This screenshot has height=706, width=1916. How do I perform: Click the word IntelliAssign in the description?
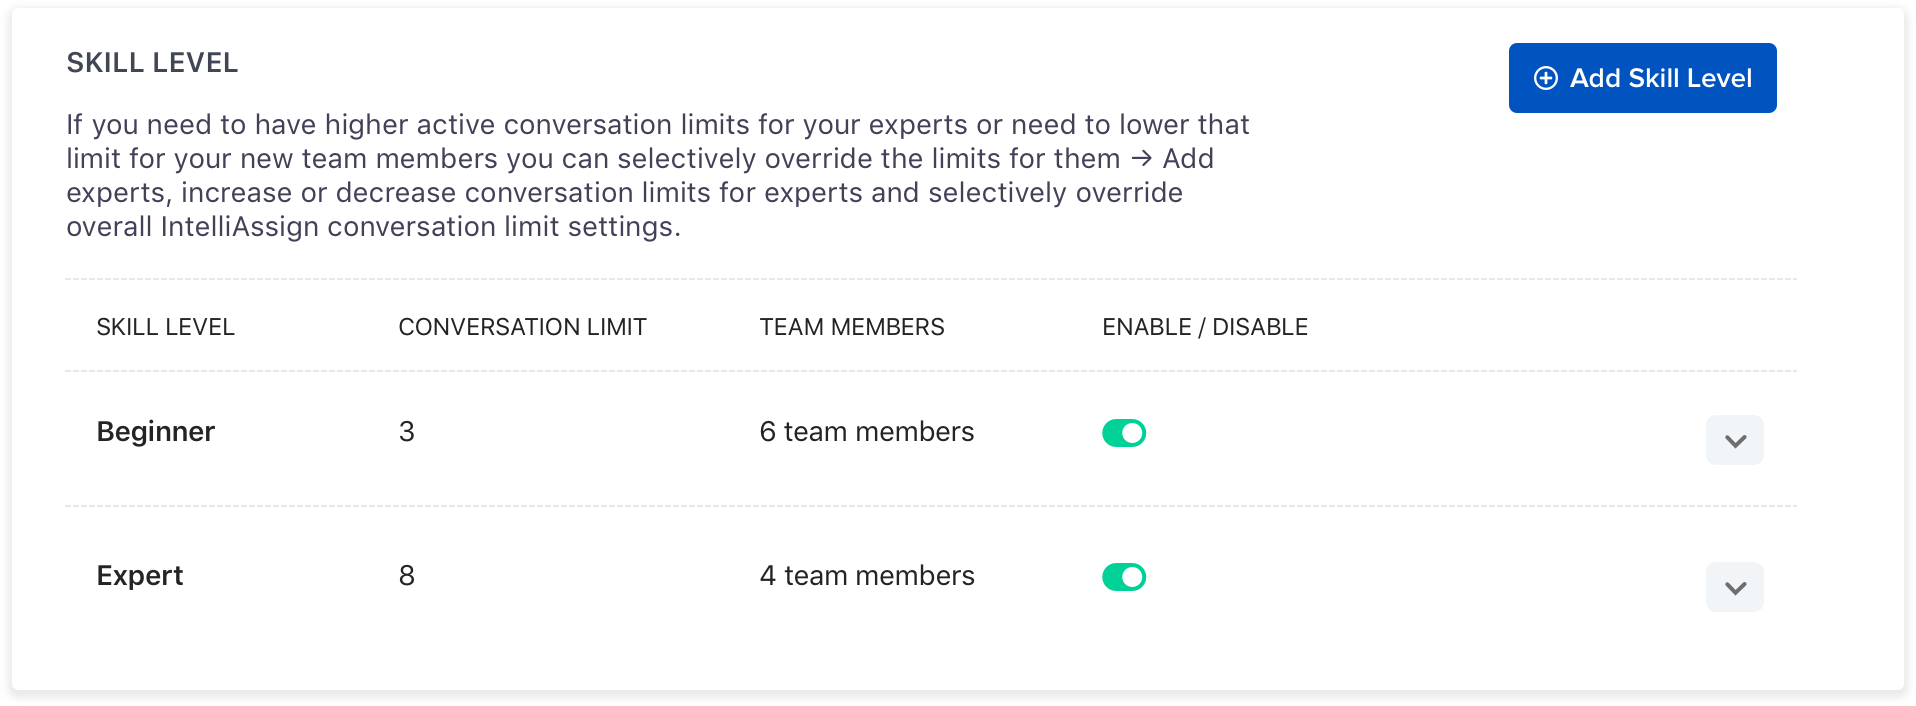pos(239,227)
